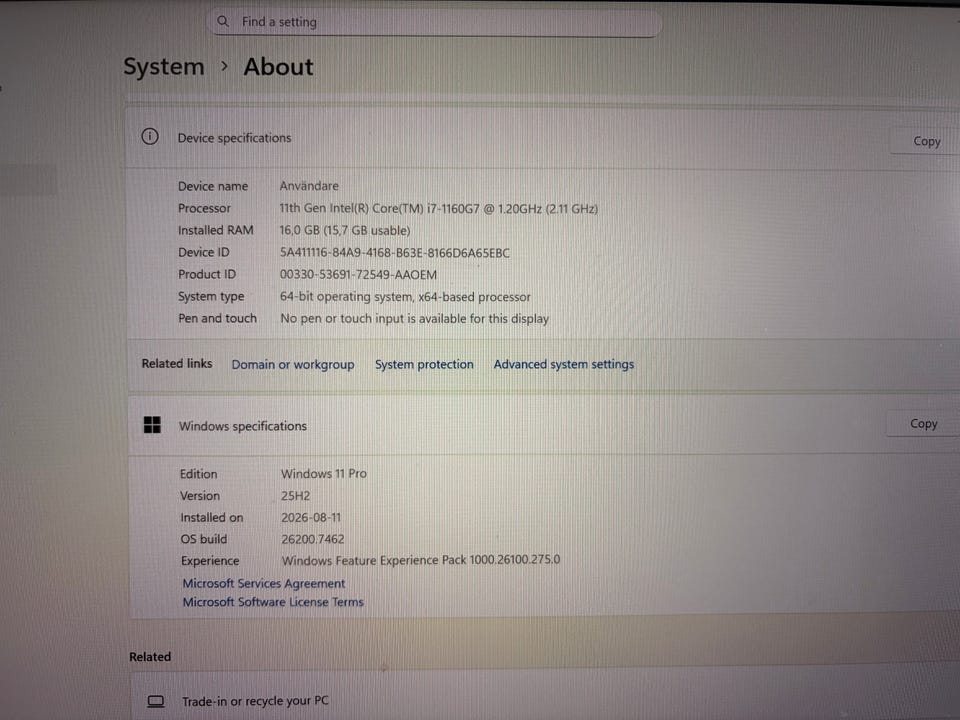Select Product ID value 00330-53691-72549-AAOEM

click(358, 275)
